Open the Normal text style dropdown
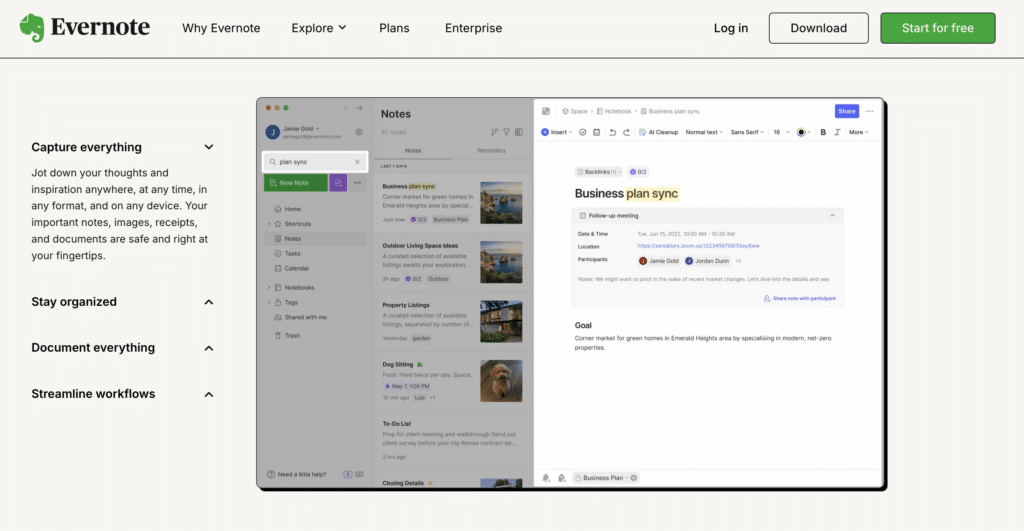This screenshot has width=1024, height=531. tap(704, 132)
